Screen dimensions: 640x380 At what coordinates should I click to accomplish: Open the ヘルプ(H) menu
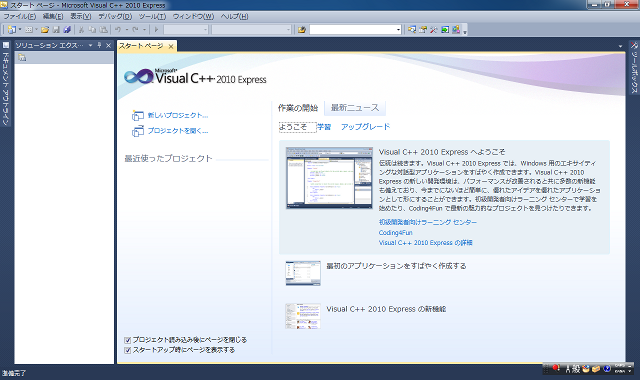click(x=234, y=16)
